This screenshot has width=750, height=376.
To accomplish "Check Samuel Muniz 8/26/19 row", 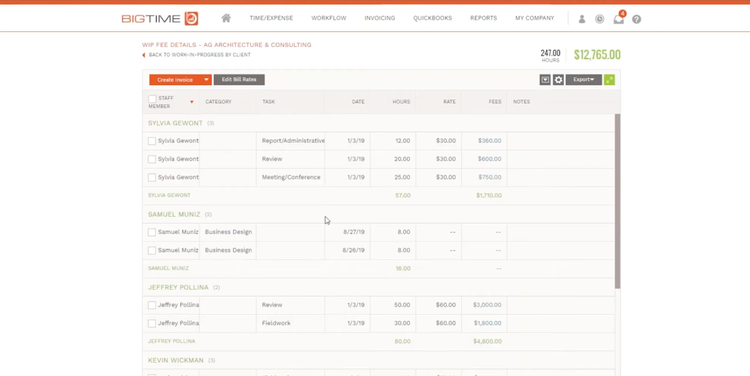I will coord(152,250).
